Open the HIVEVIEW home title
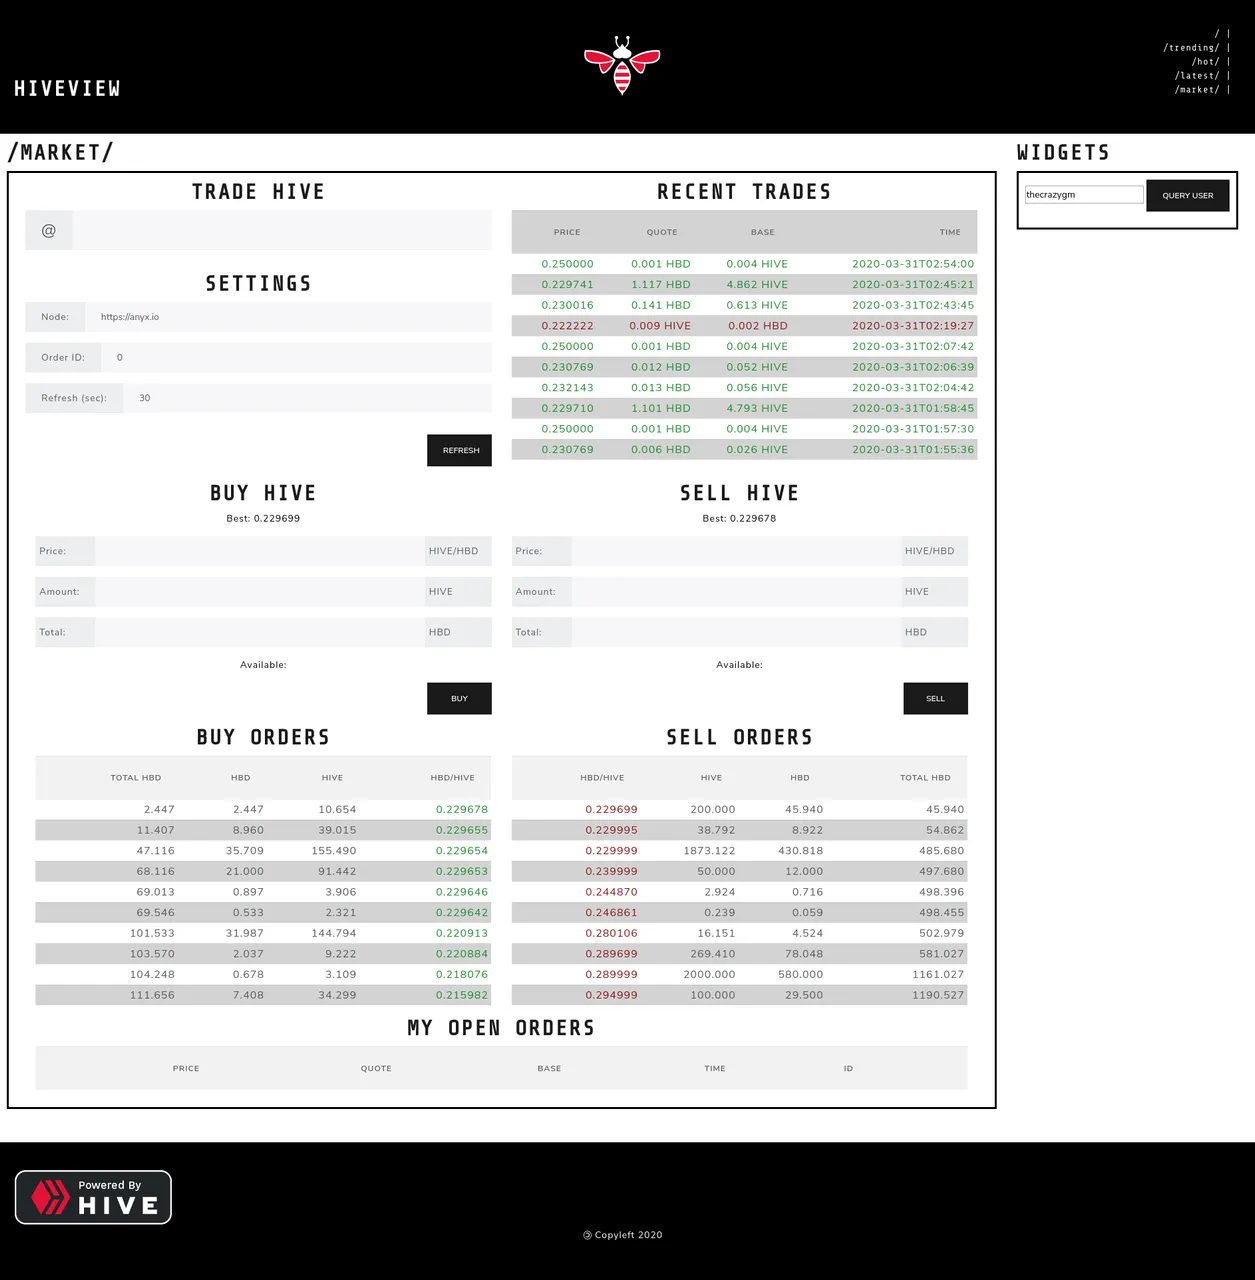Screen dimensions: 1255x1280 tap(67, 89)
